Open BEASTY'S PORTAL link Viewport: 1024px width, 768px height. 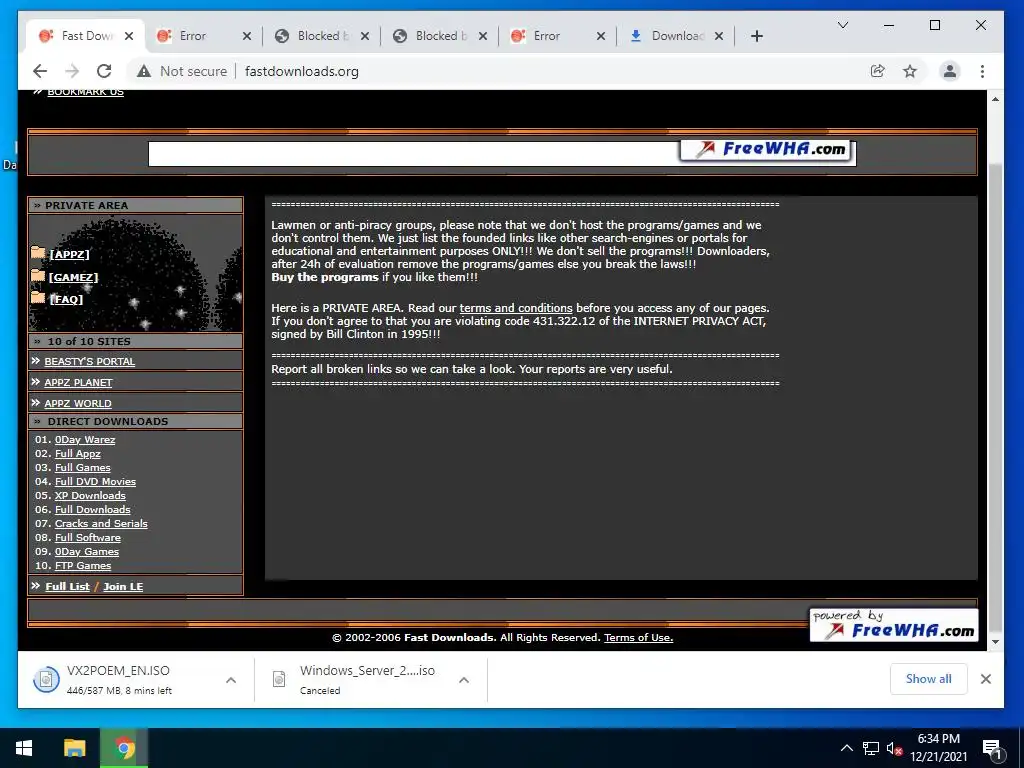point(89,361)
